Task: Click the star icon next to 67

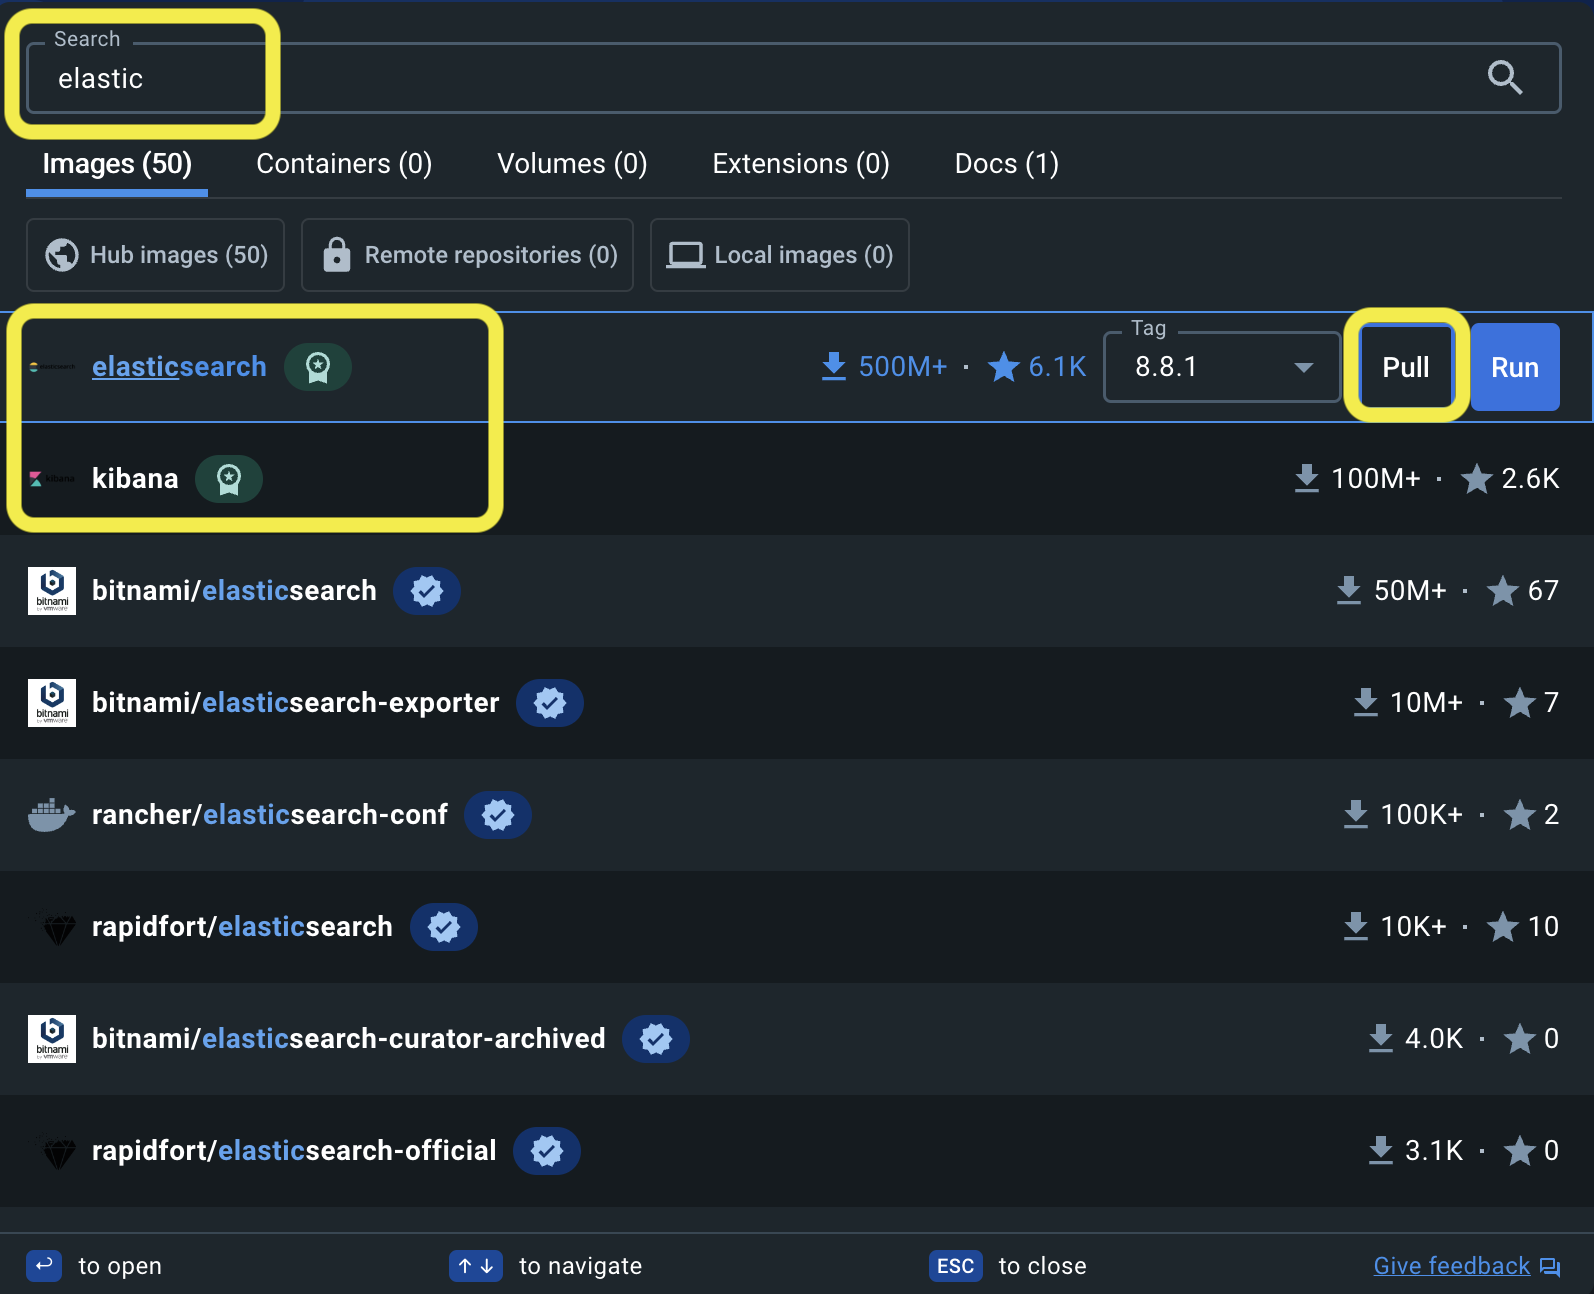Action: coord(1503,591)
